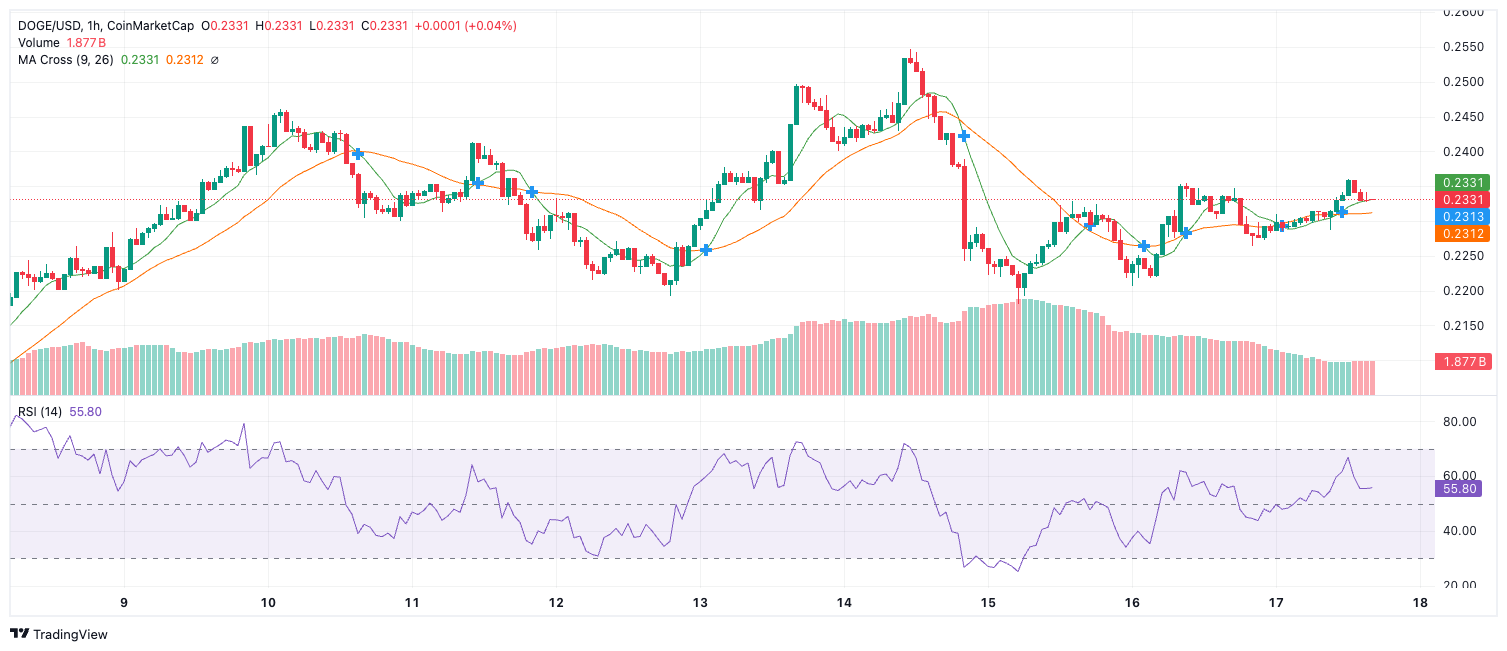Click date label 13 on time axis

pyautogui.click(x=700, y=603)
